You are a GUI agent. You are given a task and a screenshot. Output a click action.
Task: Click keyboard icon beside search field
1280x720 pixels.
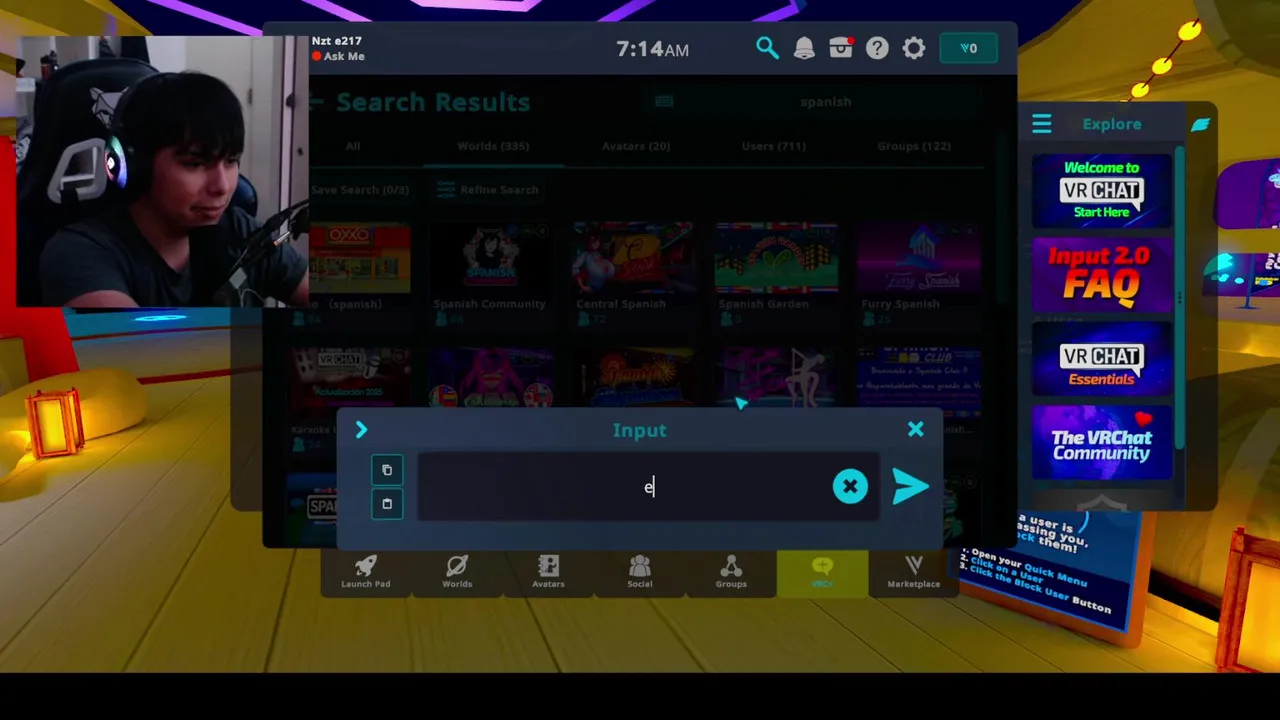pos(664,101)
